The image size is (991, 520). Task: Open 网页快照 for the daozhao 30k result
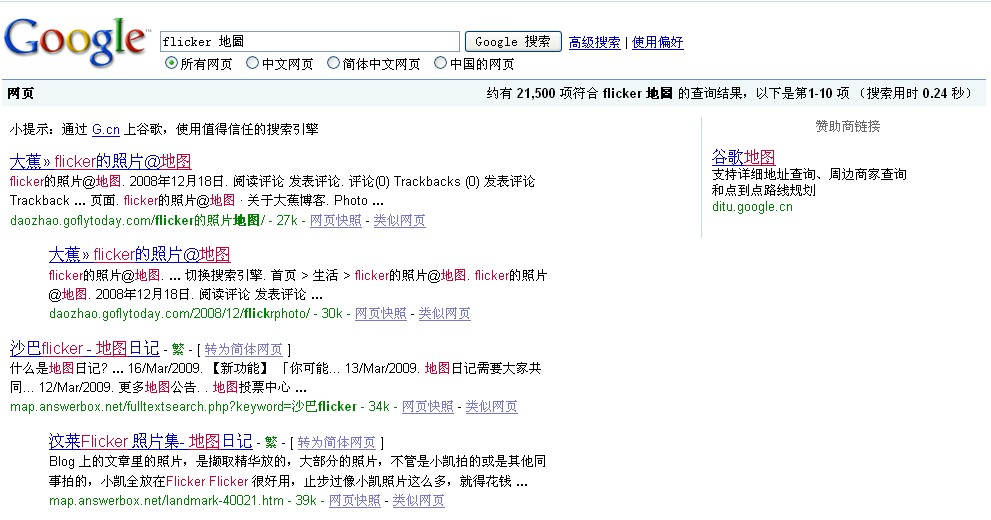click(380, 313)
